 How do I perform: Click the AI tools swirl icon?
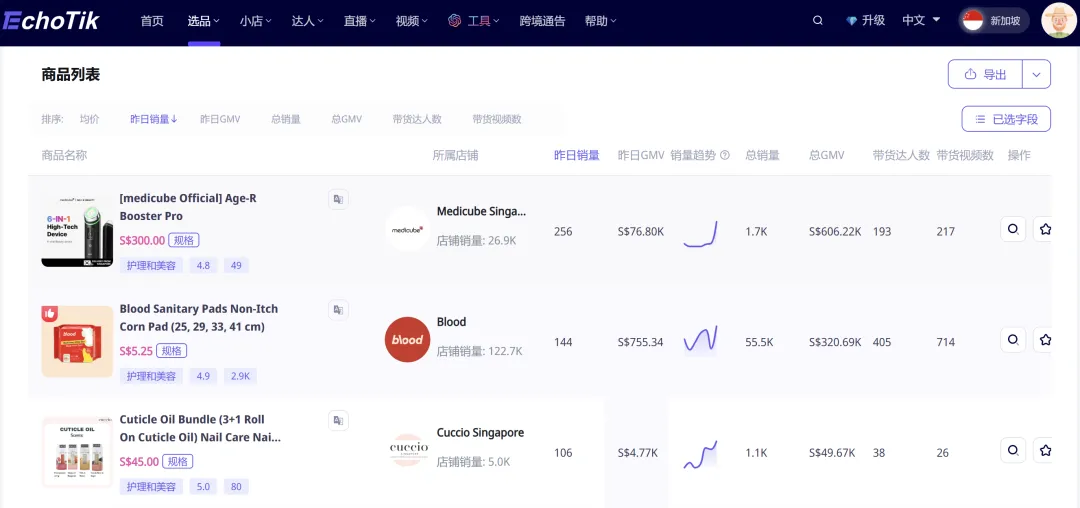pyautogui.click(x=454, y=21)
